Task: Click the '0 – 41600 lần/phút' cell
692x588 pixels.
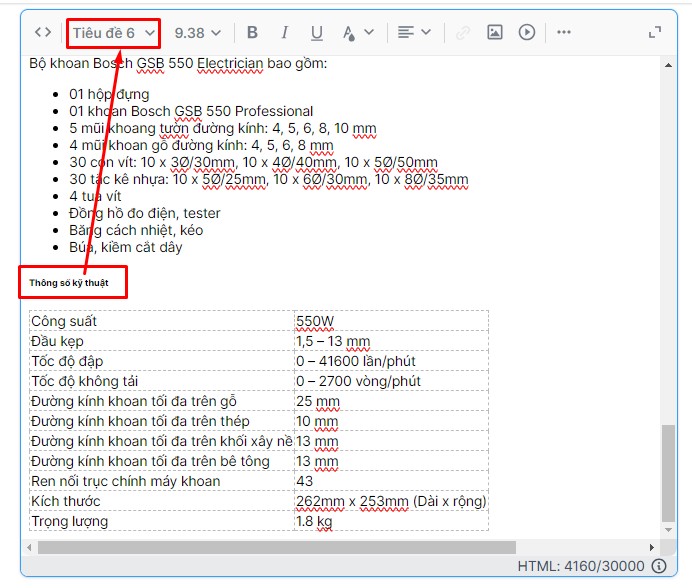Action: [391, 361]
